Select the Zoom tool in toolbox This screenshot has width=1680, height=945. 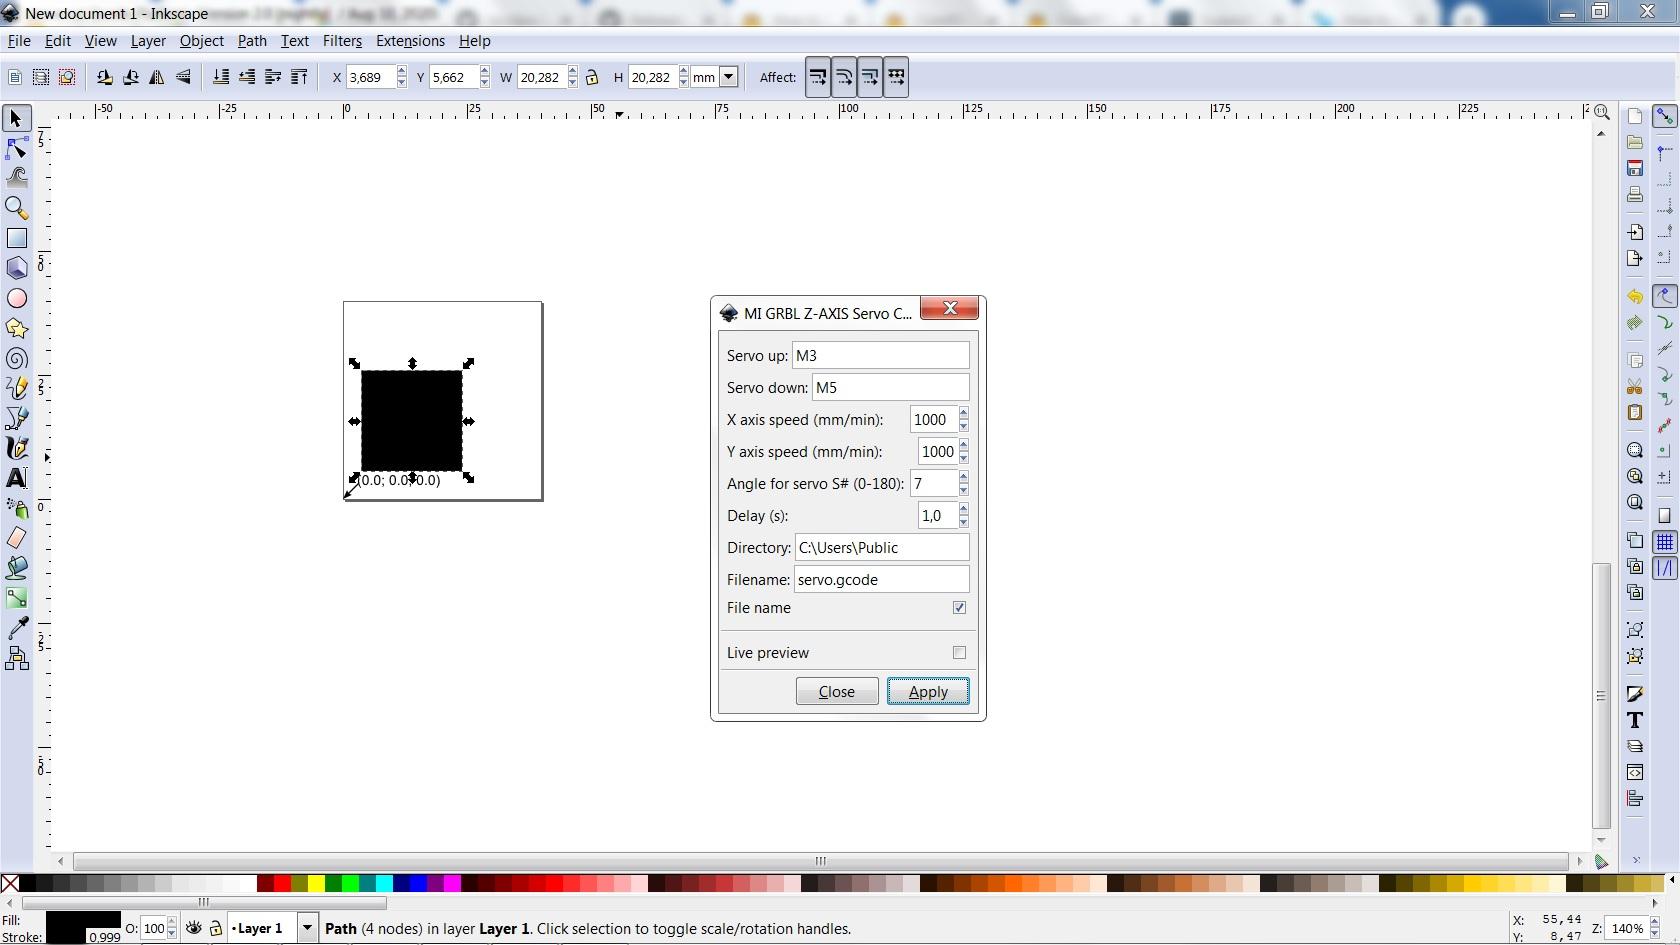pos(16,209)
